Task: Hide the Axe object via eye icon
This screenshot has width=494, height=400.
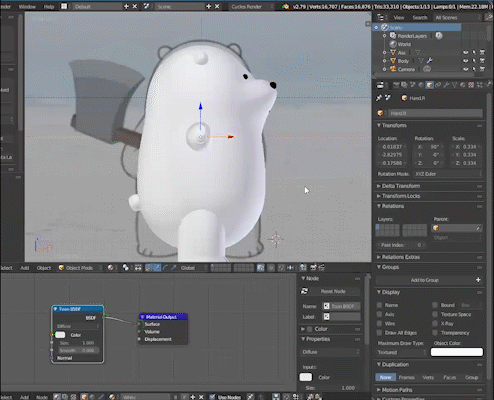Action: 466,52
